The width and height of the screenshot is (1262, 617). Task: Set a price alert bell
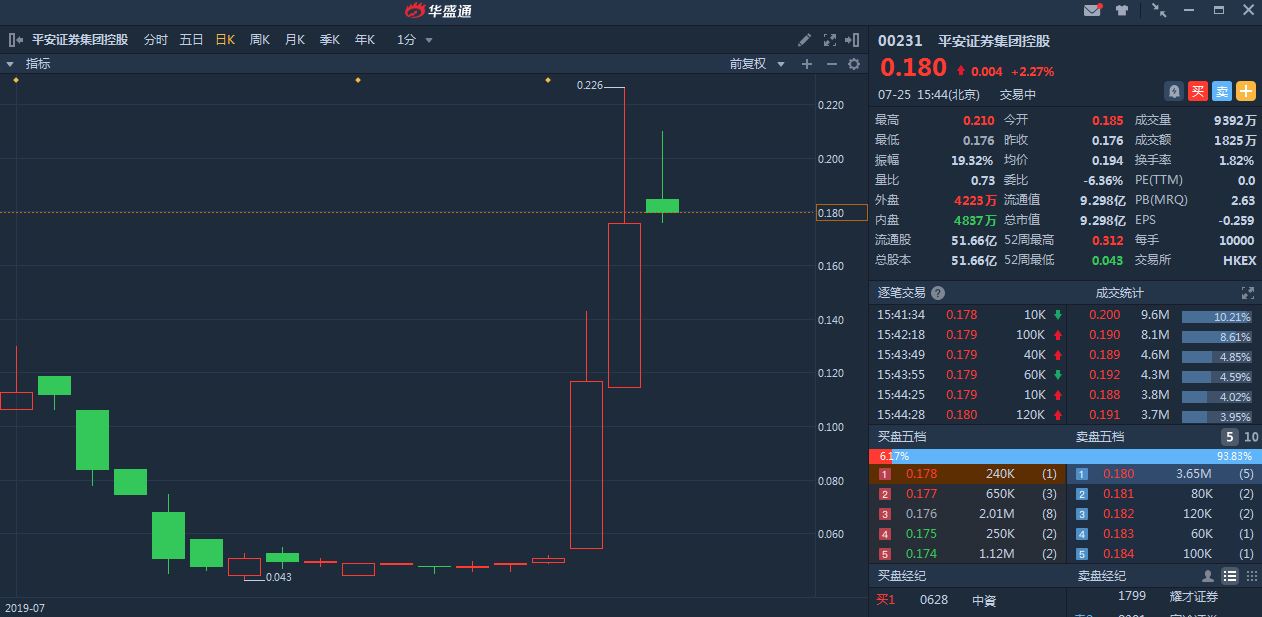point(1174,91)
